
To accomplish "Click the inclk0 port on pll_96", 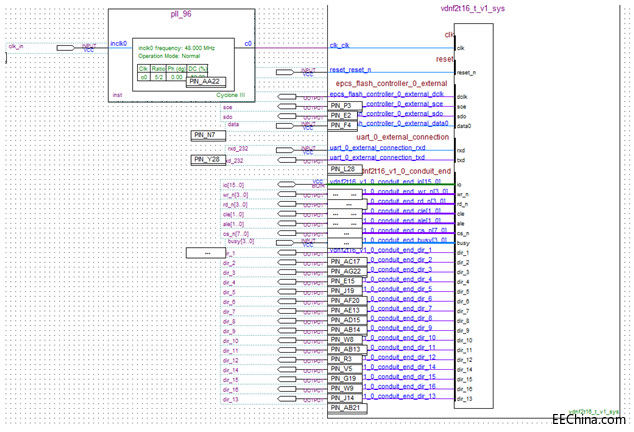I will [119, 44].
